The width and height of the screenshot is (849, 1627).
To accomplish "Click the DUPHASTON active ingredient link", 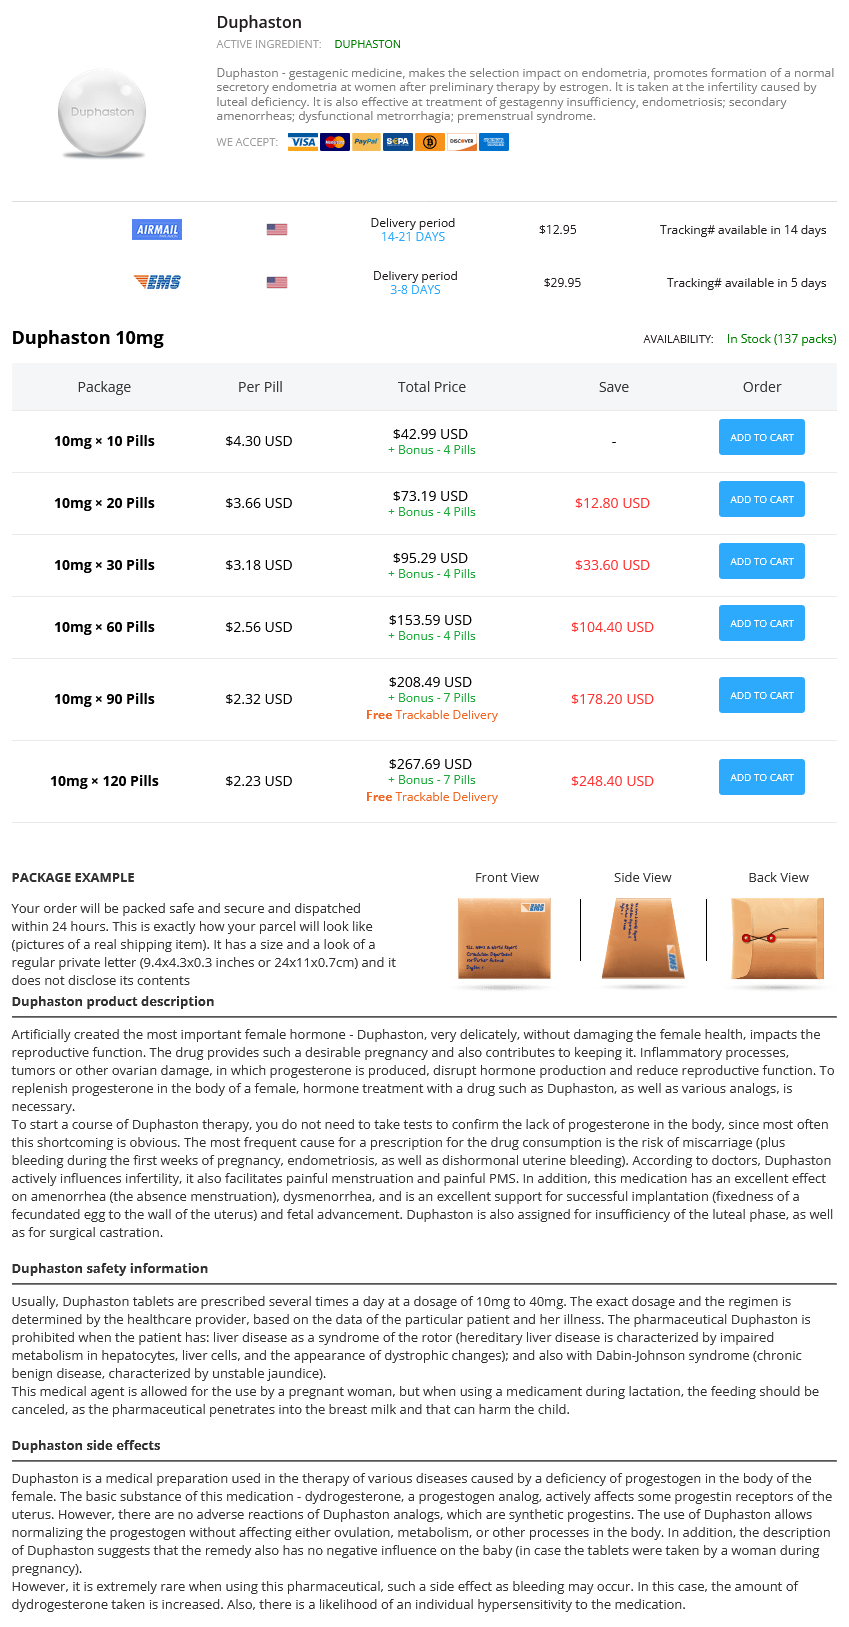I will [367, 44].
